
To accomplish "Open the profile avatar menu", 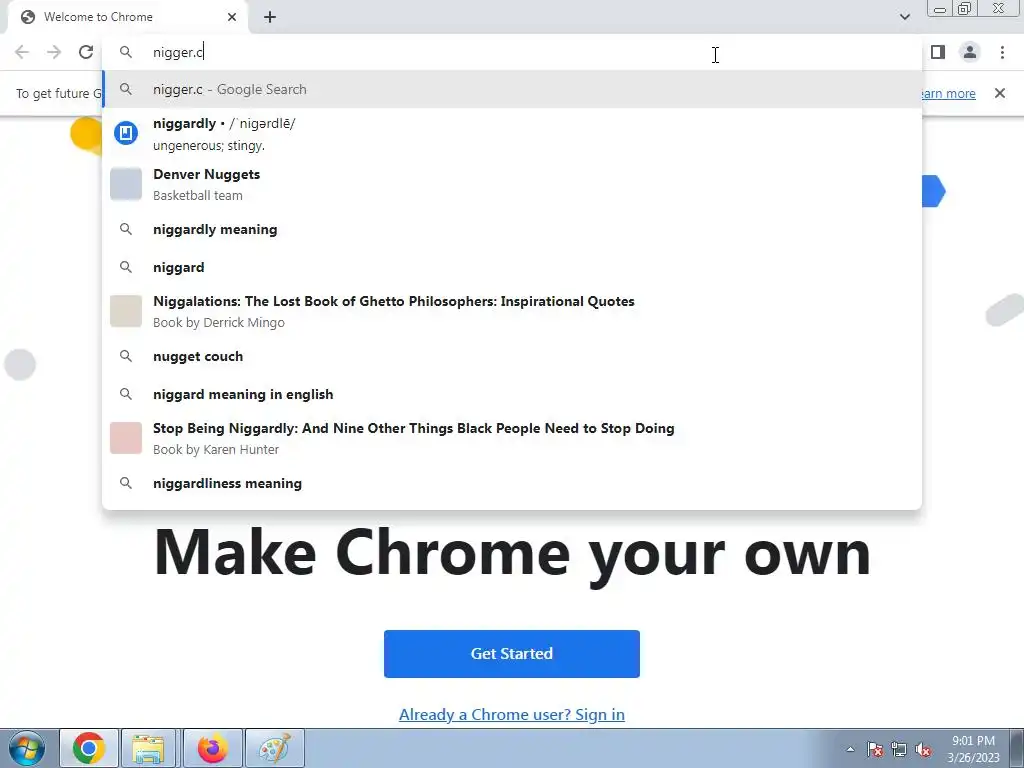I will 970,52.
